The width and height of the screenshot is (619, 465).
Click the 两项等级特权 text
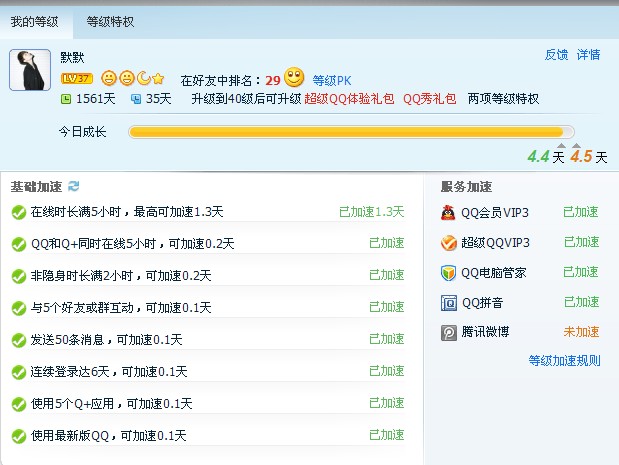point(503,98)
